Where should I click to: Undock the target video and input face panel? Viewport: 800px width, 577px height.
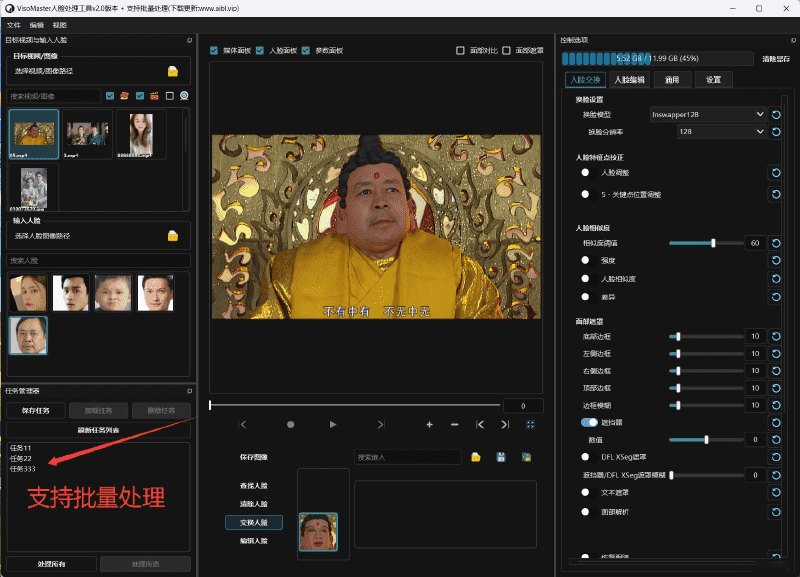pyautogui.click(x=190, y=40)
